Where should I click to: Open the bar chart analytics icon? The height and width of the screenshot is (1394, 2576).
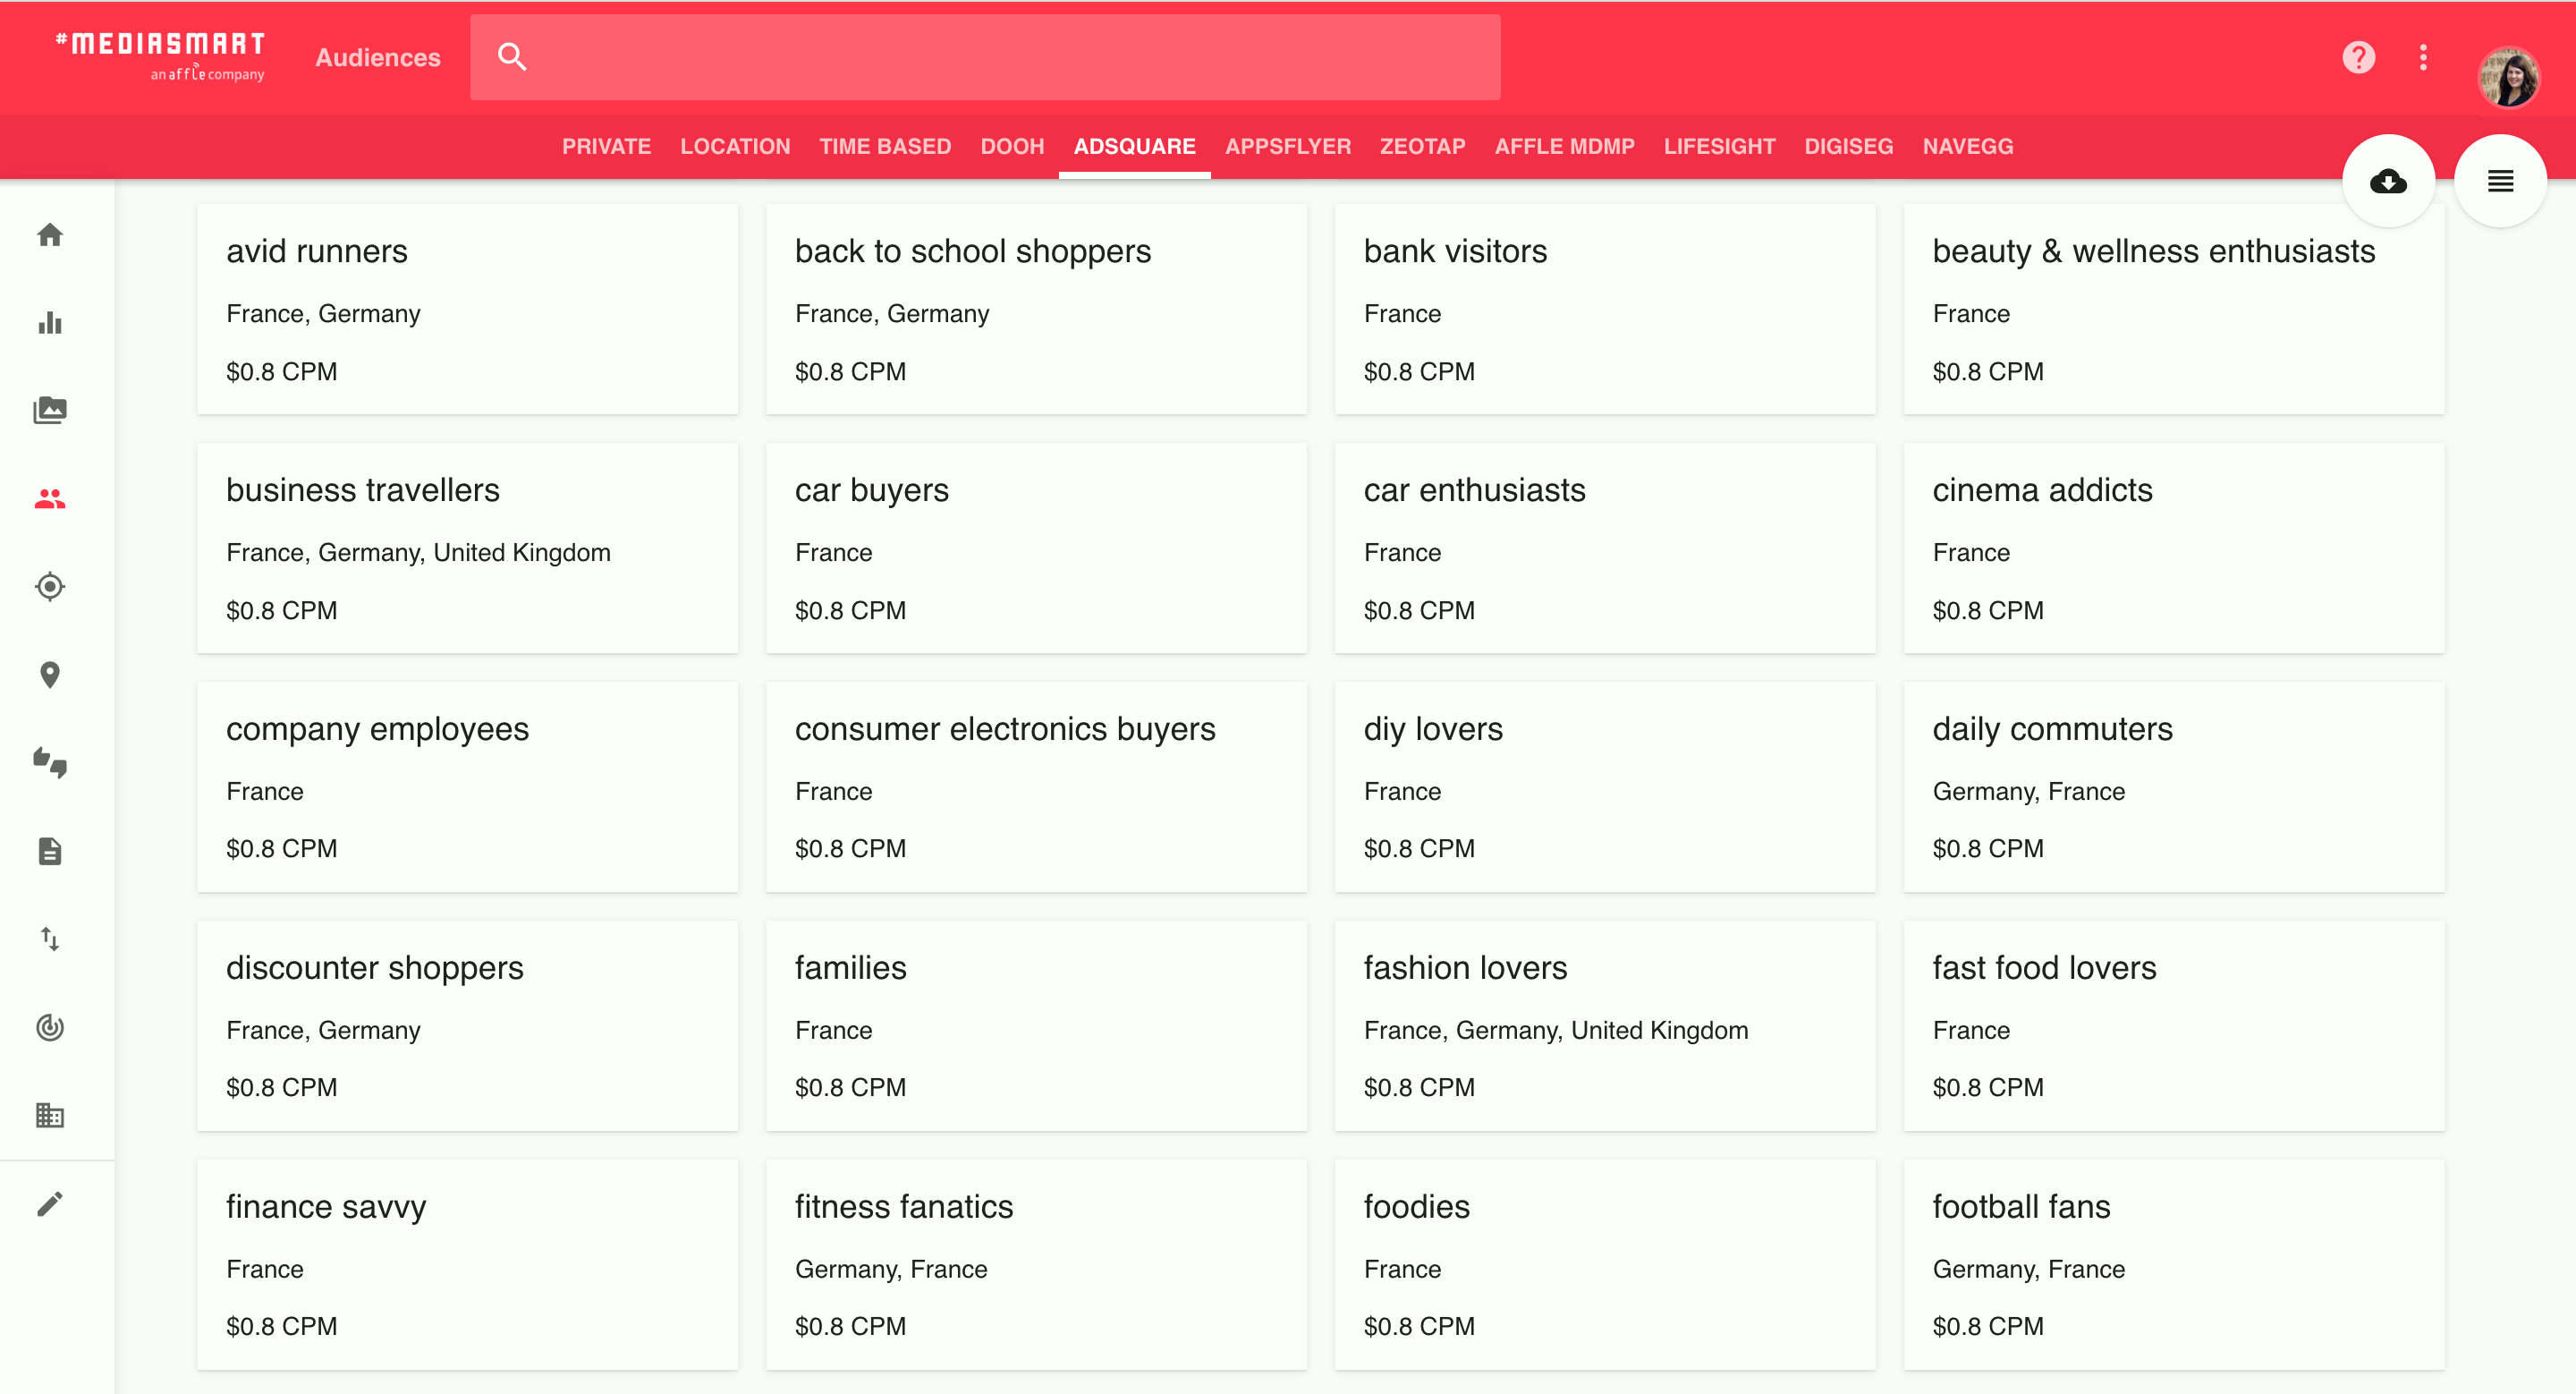point(50,323)
